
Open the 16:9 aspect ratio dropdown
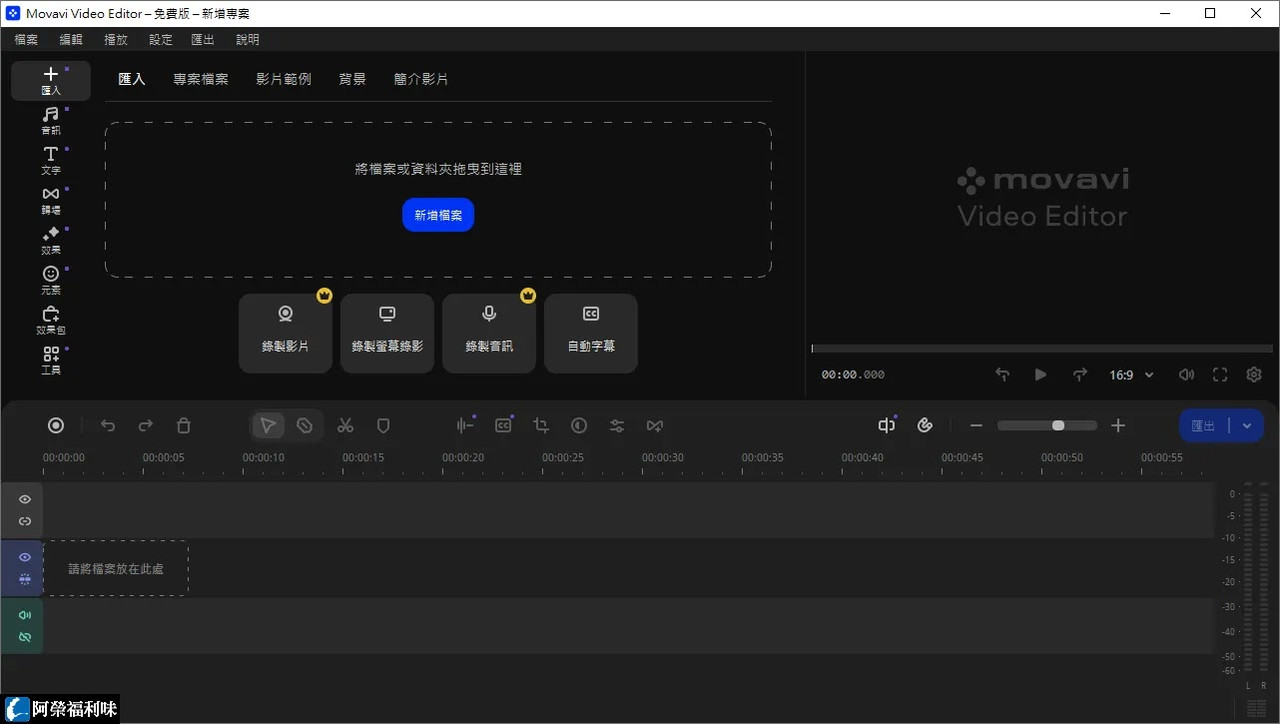(x=1131, y=375)
